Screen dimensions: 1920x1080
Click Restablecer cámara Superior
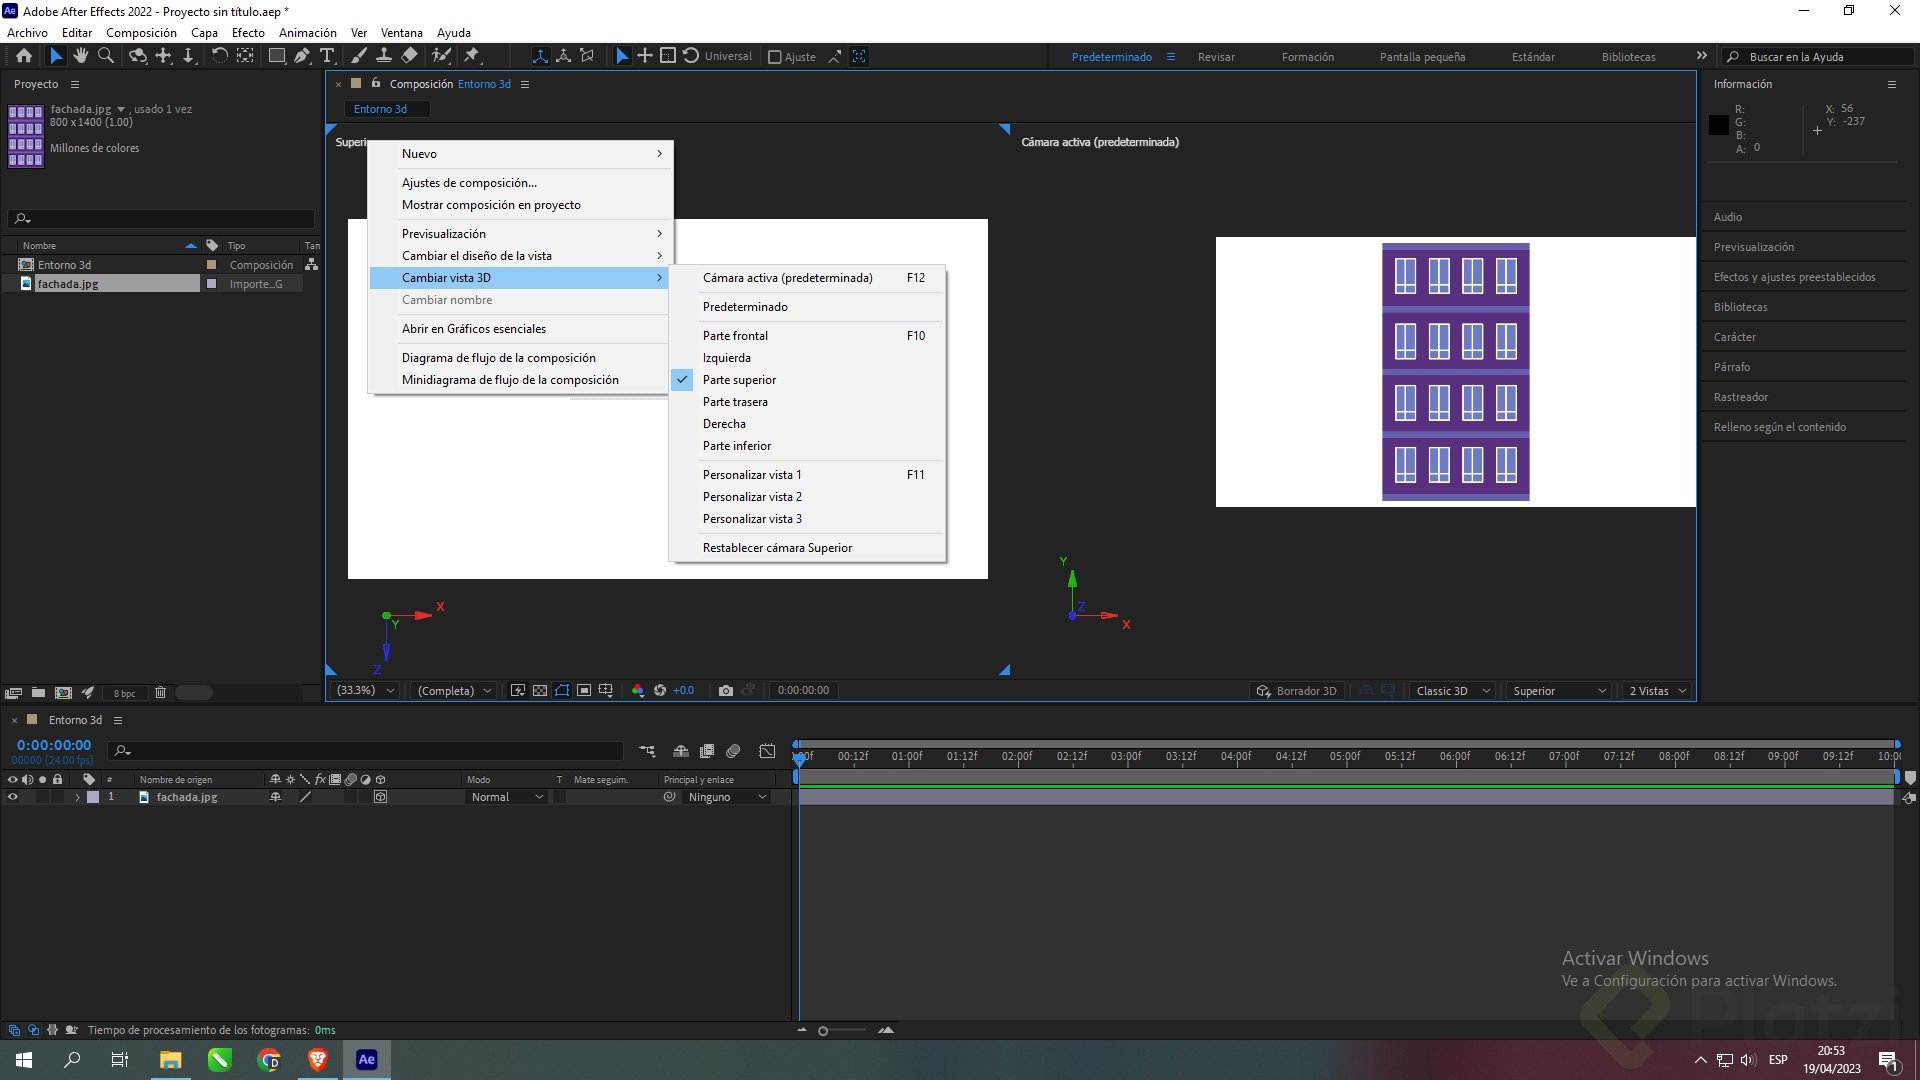coord(806,548)
